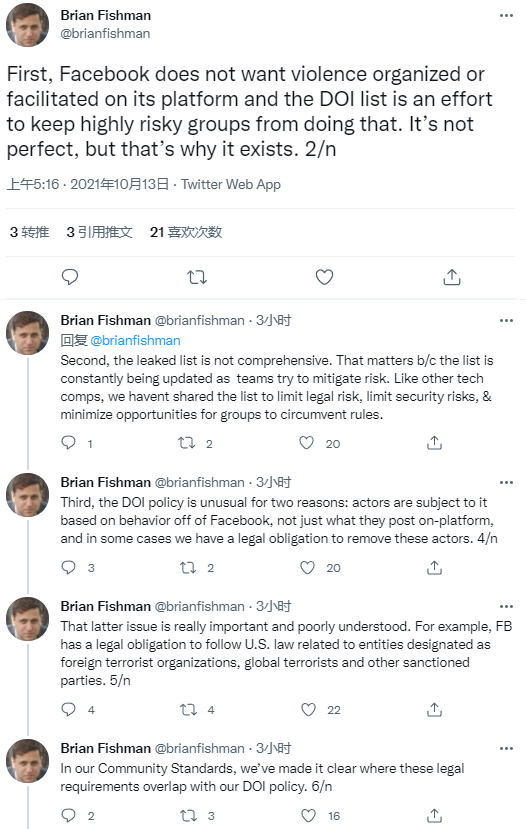The height and width of the screenshot is (829, 526).
Task: Open more options on the 6/n tweet
Action: tap(506, 748)
